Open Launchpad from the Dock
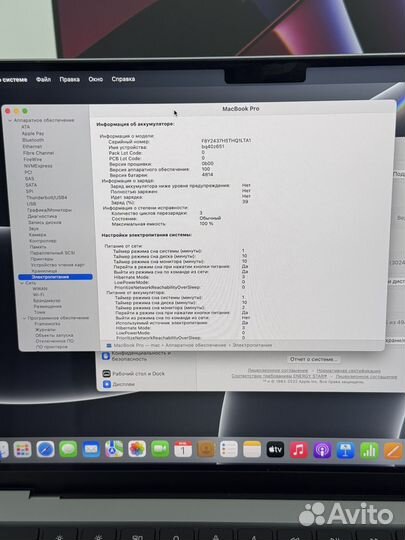Screen dimensions: 405x540 [x=22, y=449]
